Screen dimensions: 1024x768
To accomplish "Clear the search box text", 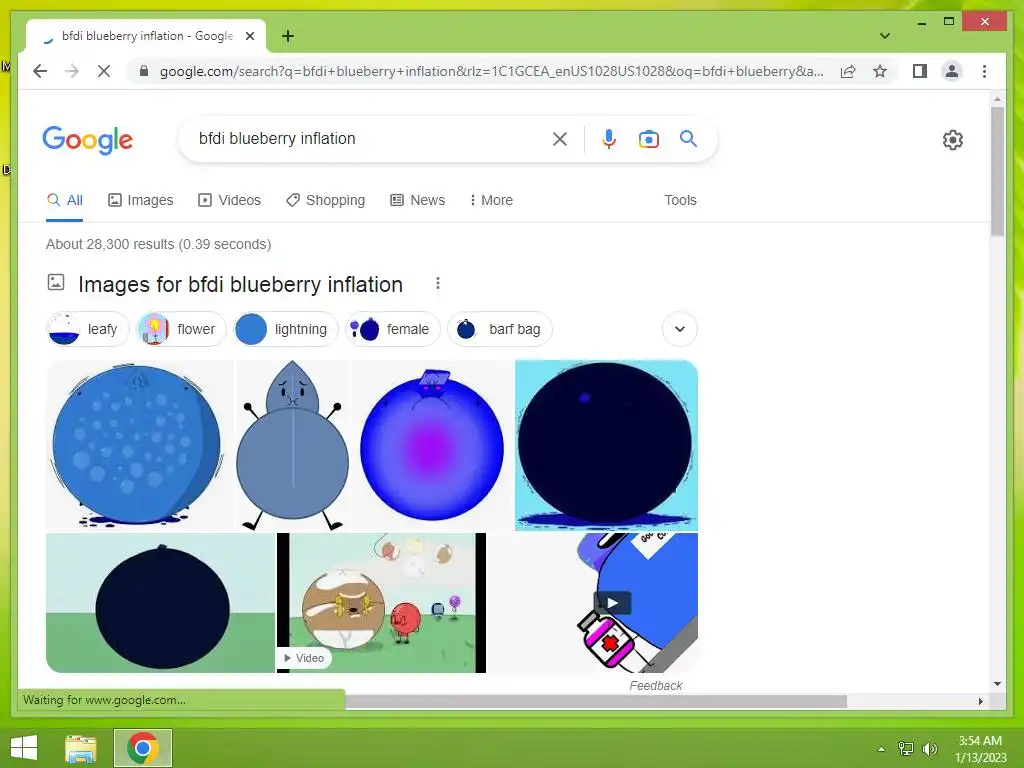I will pyautogui.click(x=560, y=139).
